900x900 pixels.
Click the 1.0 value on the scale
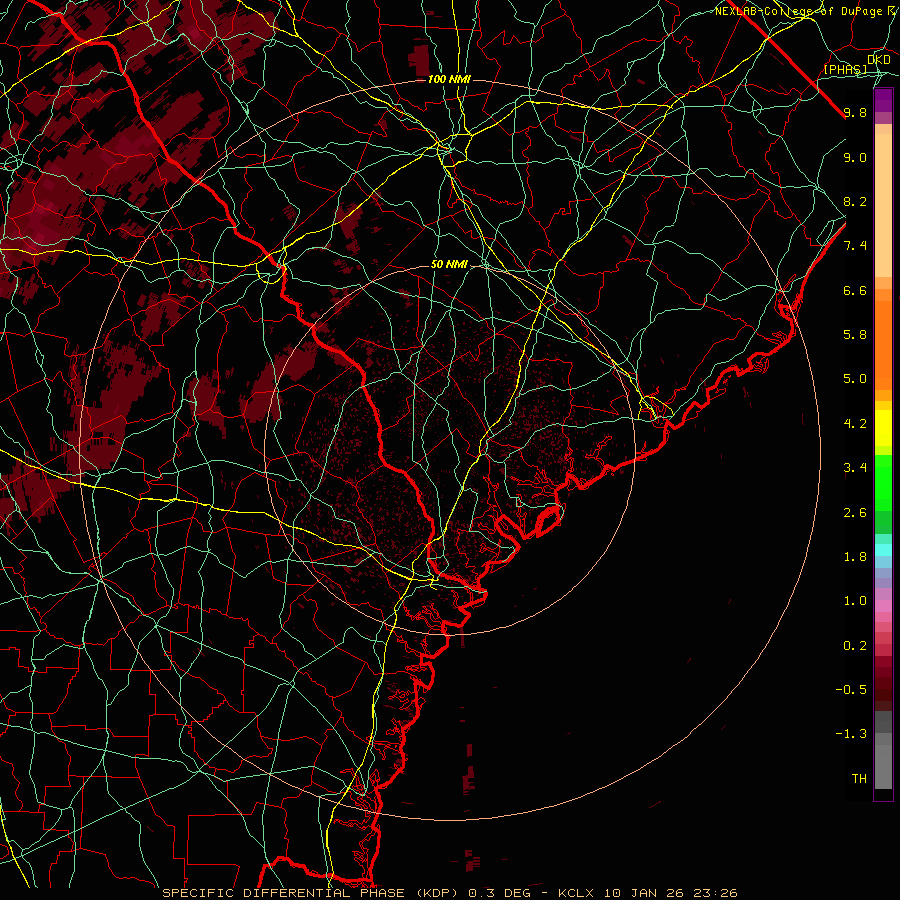pos(855,600)
